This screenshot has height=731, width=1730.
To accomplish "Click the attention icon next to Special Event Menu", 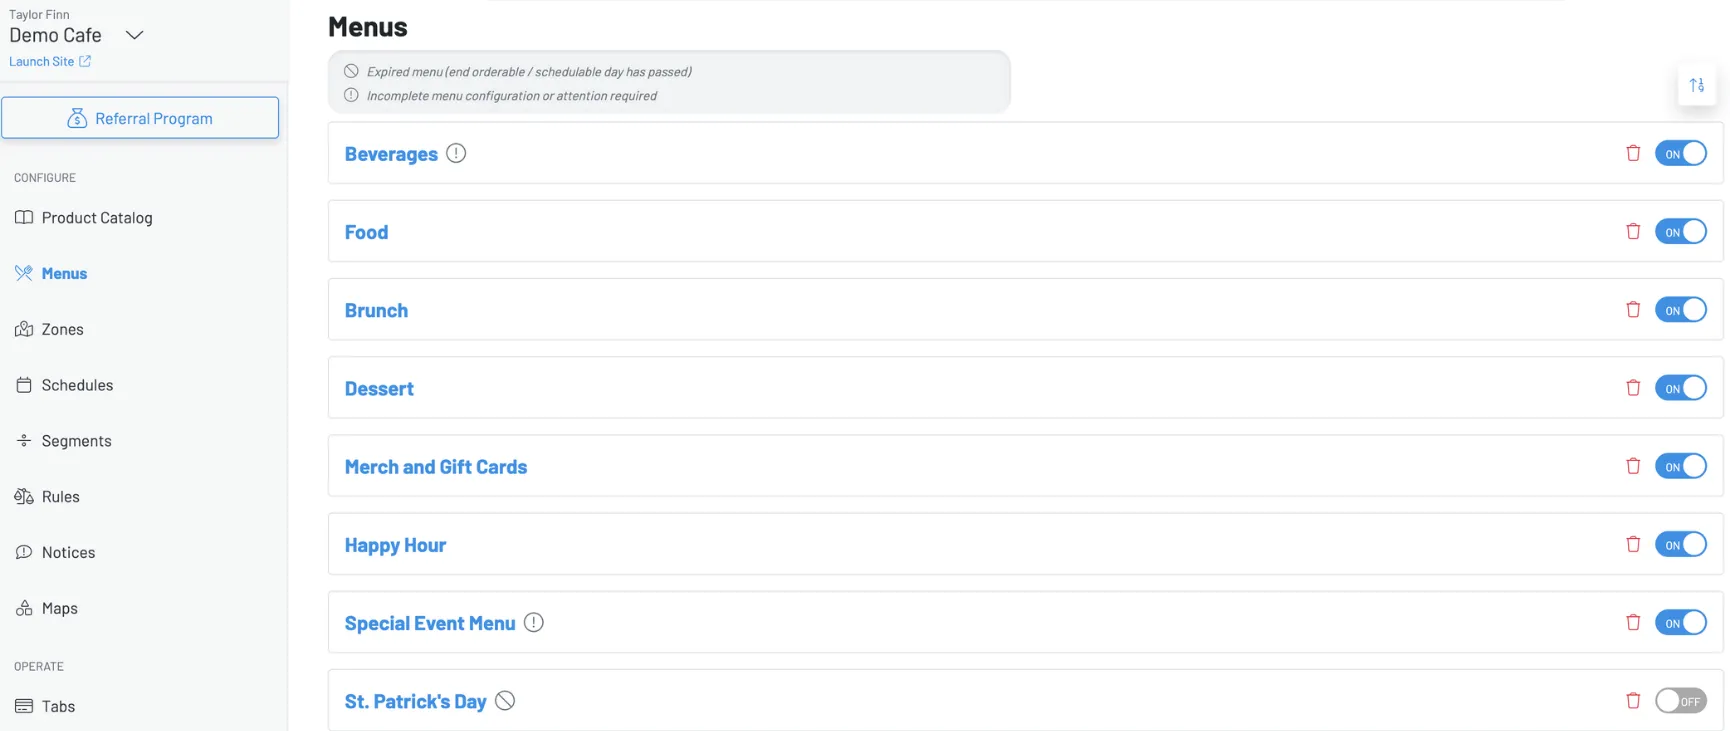I will pyautogui.click(x=534, y=623).
